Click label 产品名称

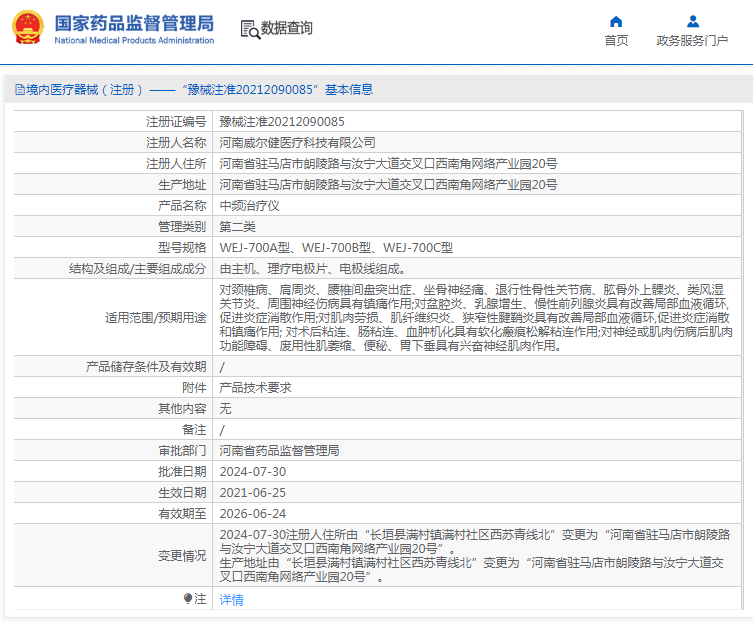(182, 206)
